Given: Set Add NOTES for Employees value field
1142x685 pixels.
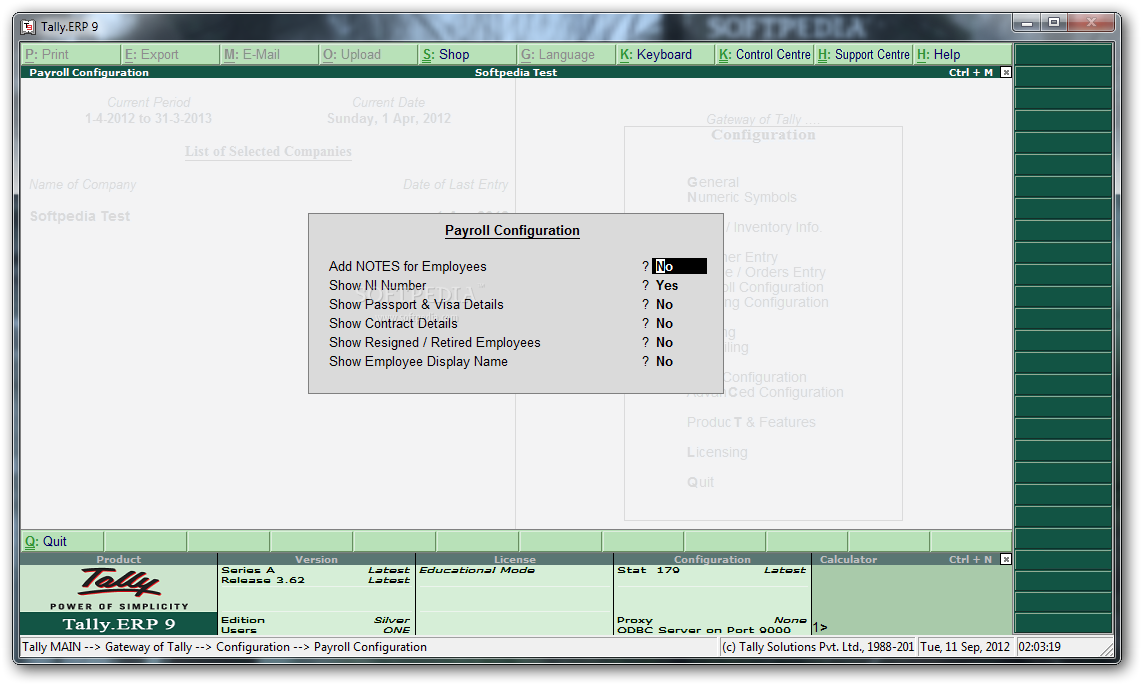Looking at the screenshot, I should point(680,266).
